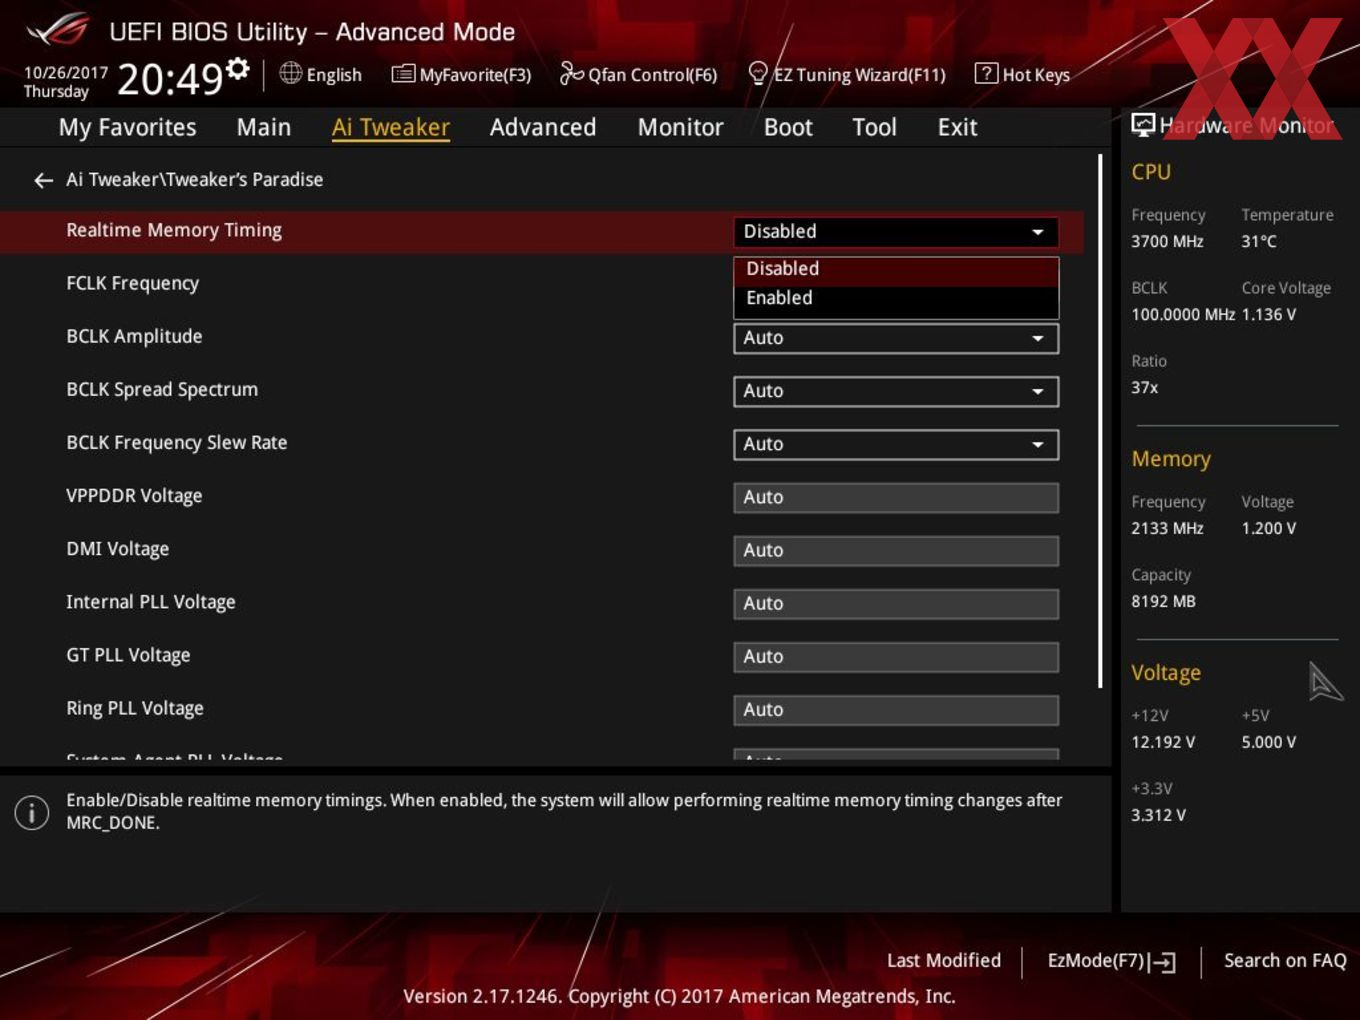Click the memory capacity 8192 MB

coord(1163,601)
